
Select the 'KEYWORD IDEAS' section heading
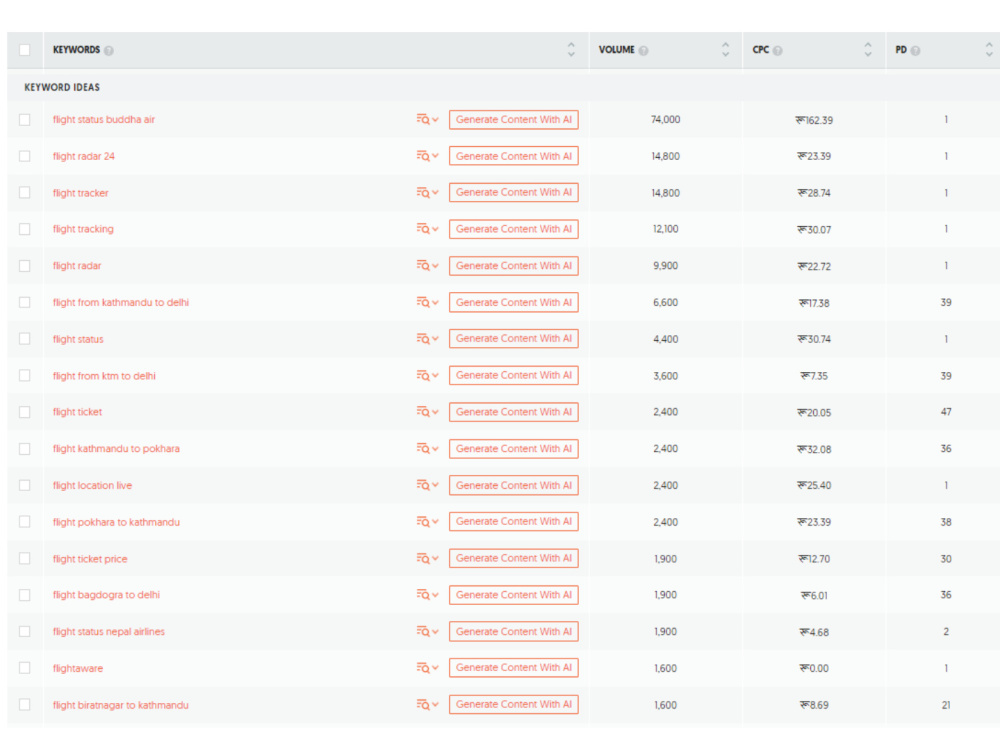(x=62, y=87)
